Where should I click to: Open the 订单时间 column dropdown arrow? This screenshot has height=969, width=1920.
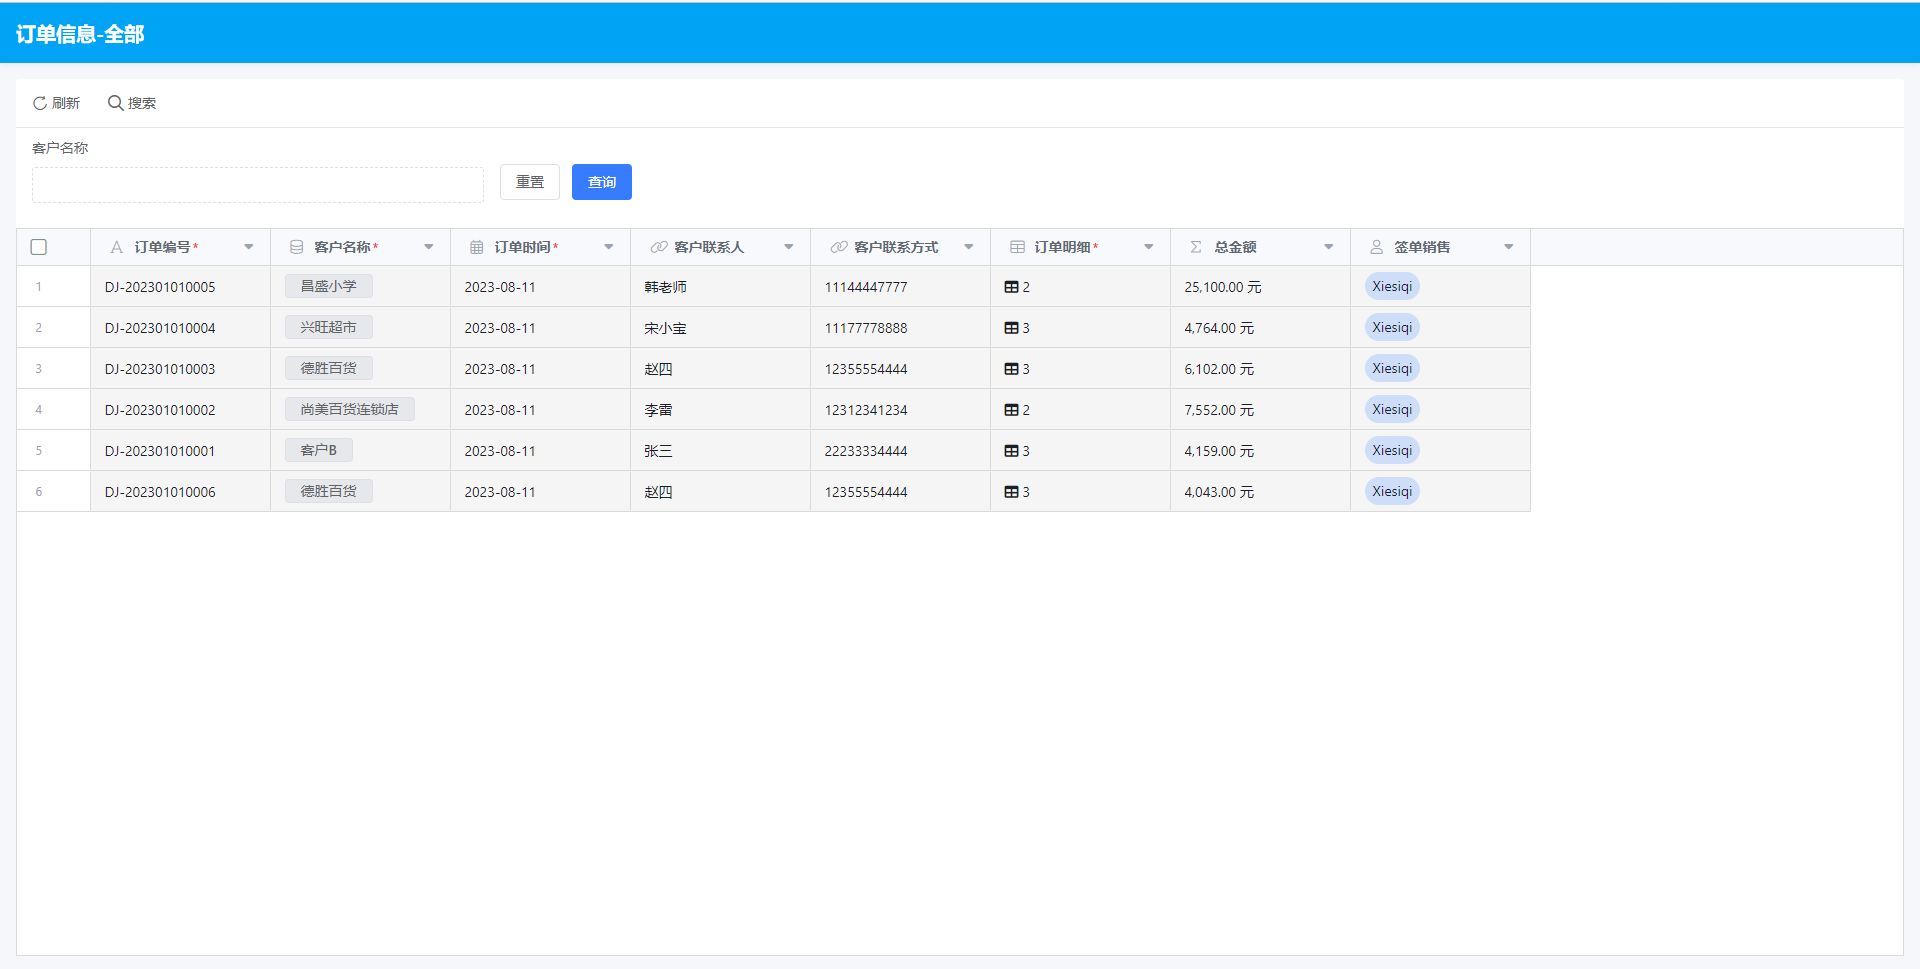(x=609, y=247)
